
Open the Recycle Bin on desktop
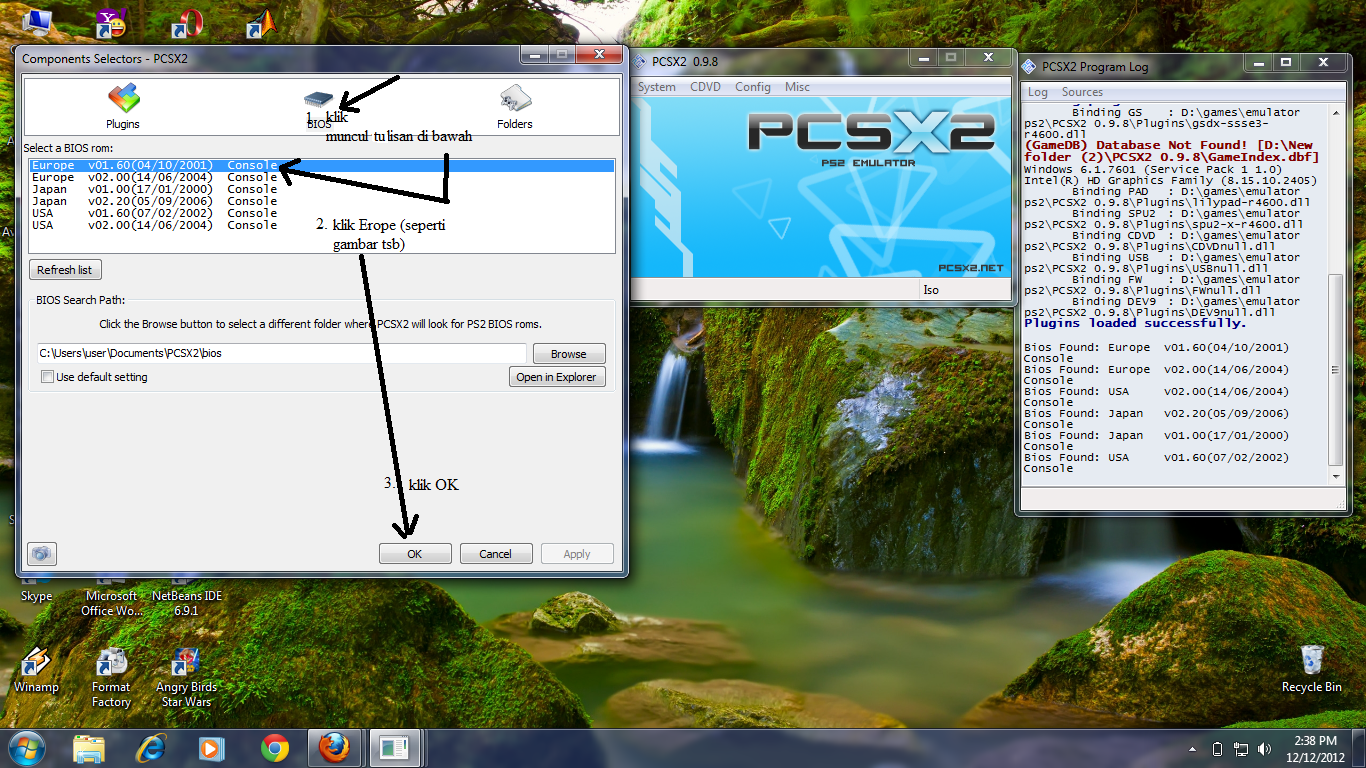[x=1312, y=669]
